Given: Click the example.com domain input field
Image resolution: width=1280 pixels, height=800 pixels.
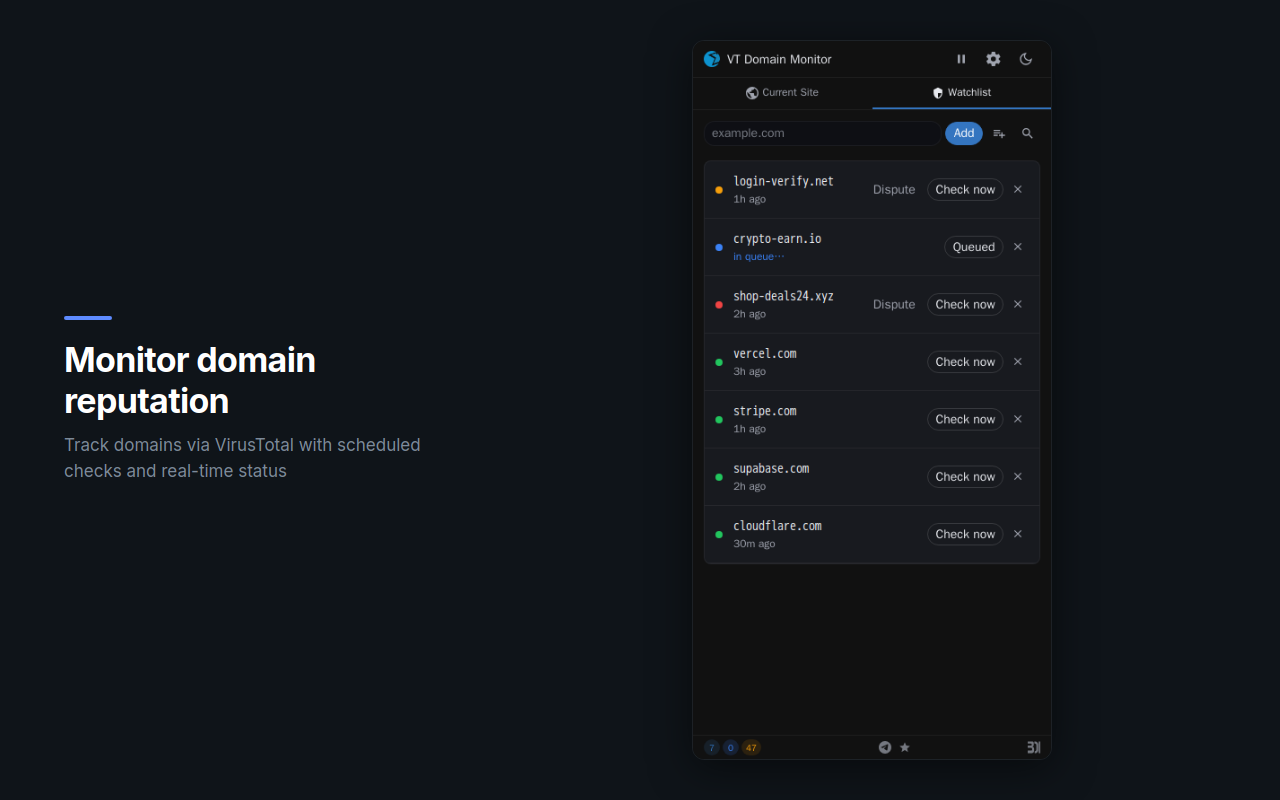Looking at the screenshot, I should pyautogui.click(x=820, y=133).
